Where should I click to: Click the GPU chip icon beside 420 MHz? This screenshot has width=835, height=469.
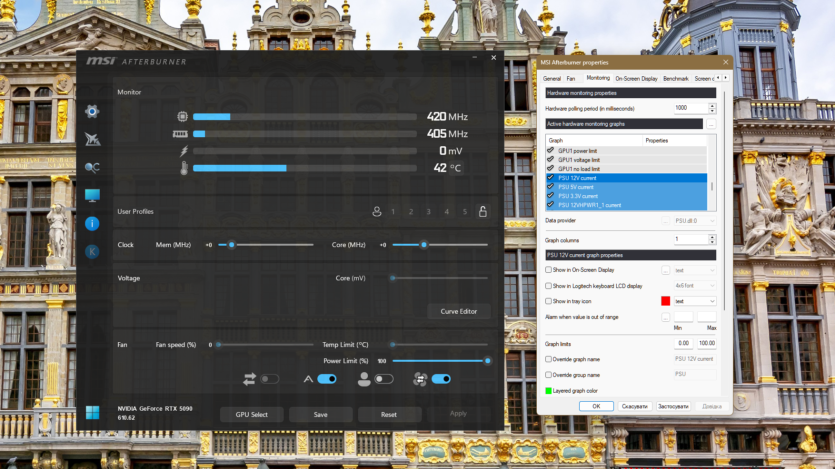(x=183, y=117)
